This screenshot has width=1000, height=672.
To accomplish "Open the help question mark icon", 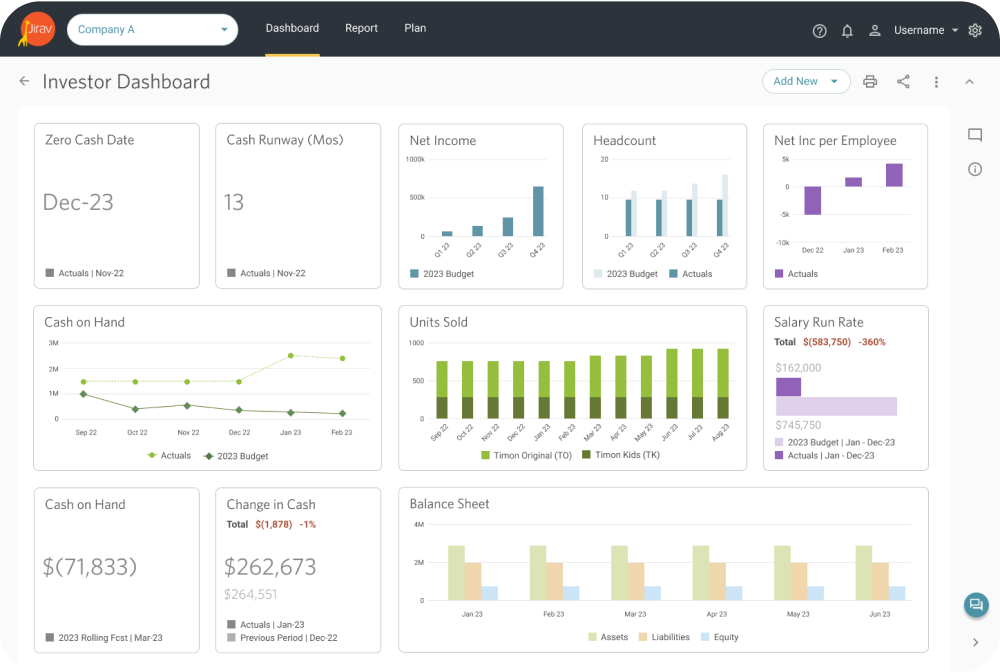I will [820, 31].
